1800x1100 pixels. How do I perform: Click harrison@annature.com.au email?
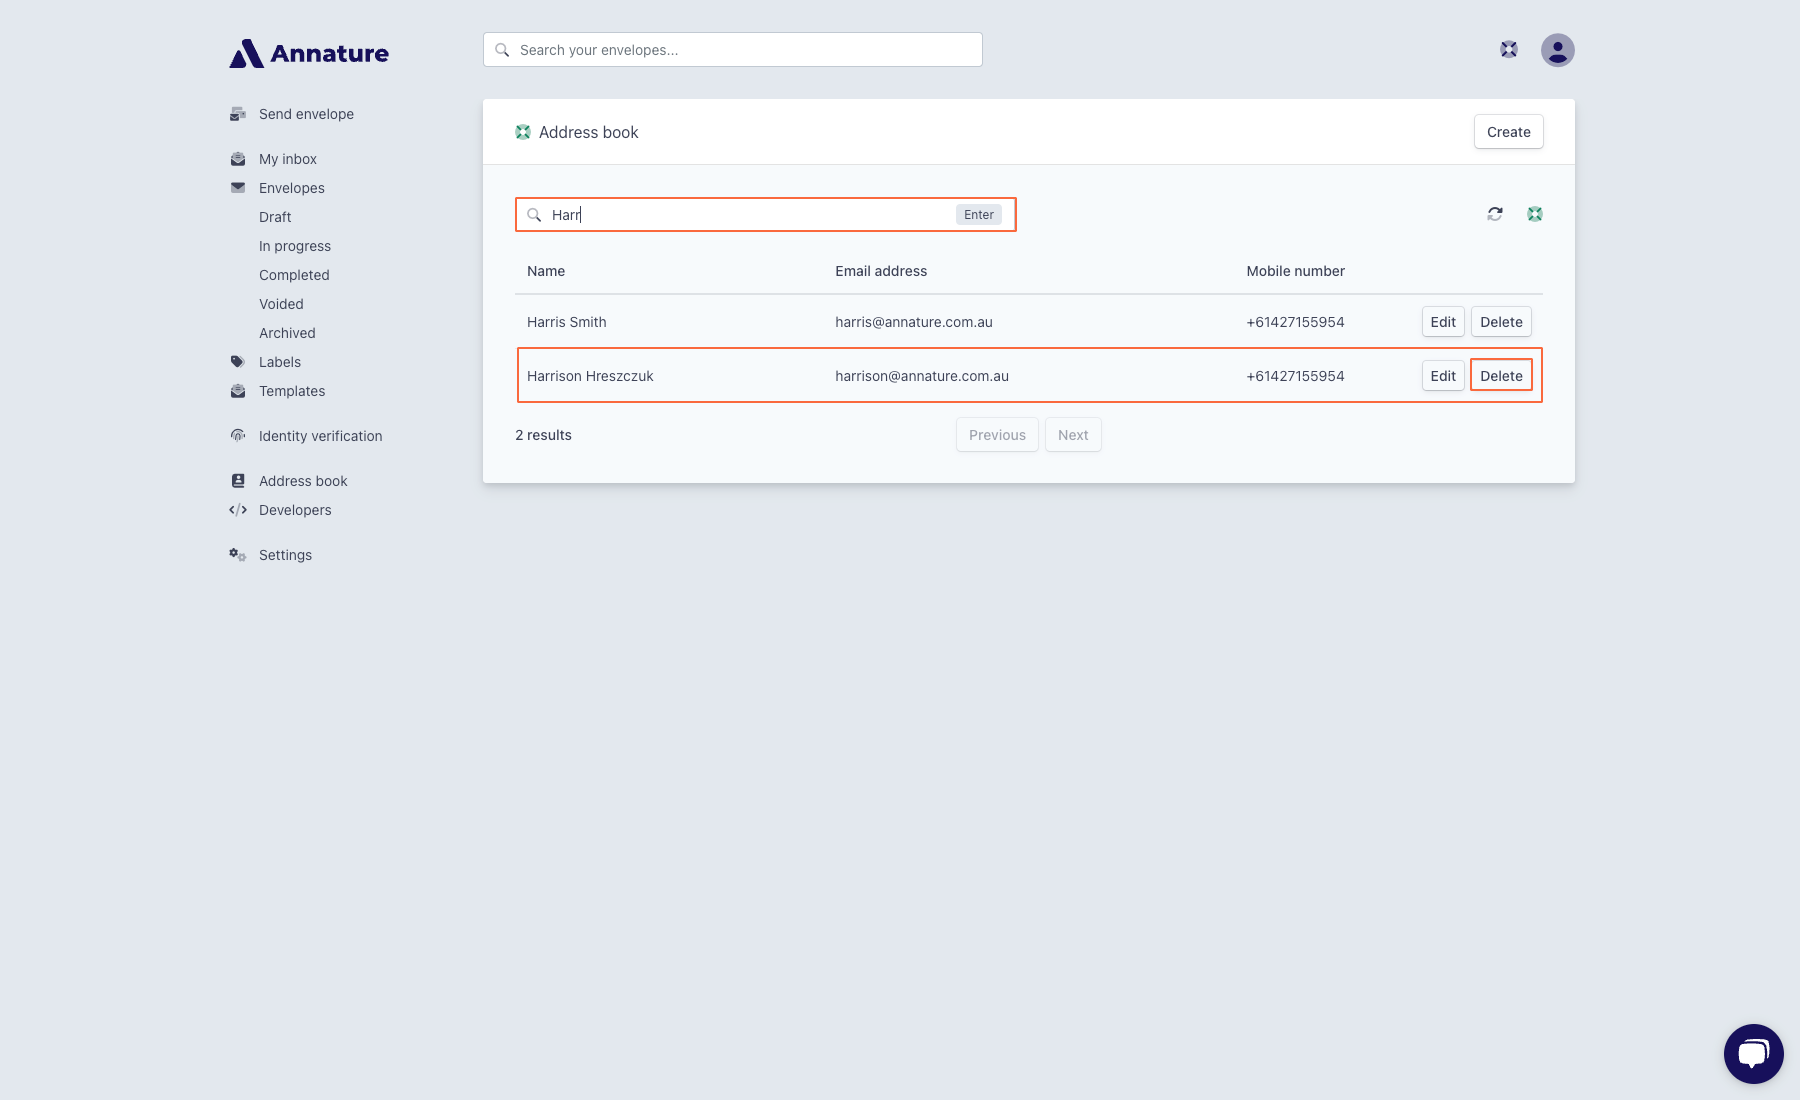point(922,376)
